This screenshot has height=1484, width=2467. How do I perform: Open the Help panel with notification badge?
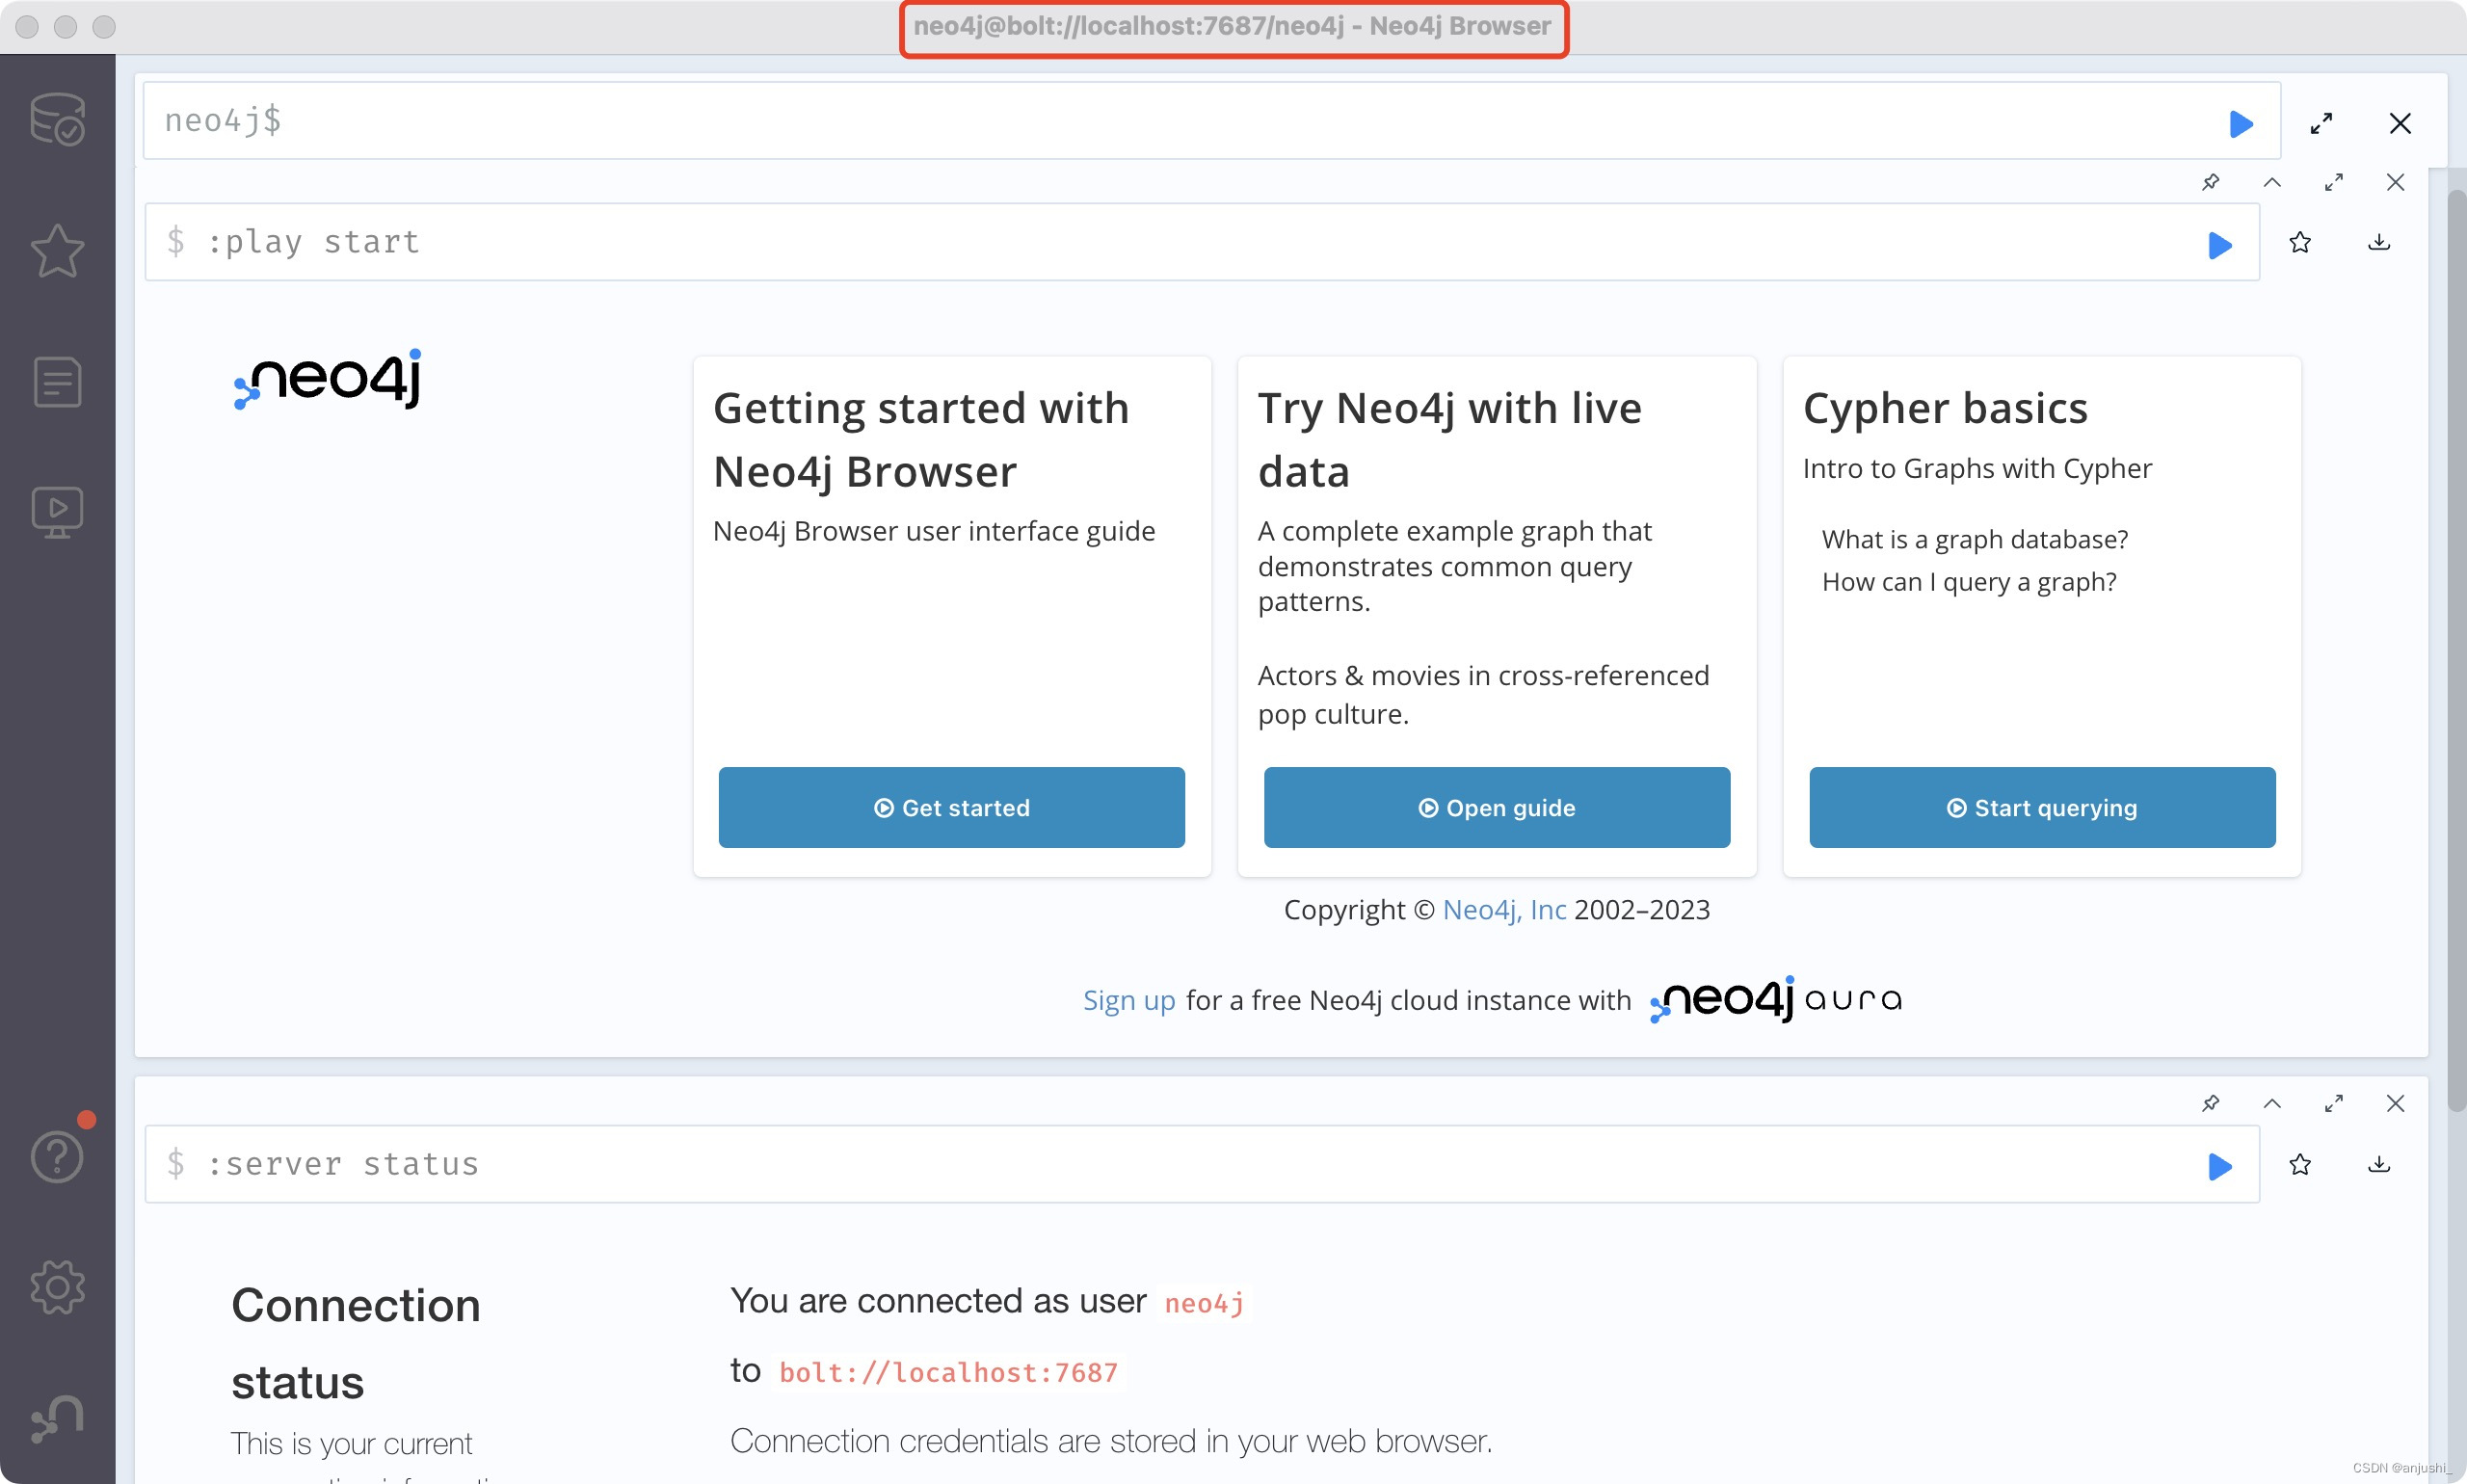pyautogui.click(x=57, y=1155)
